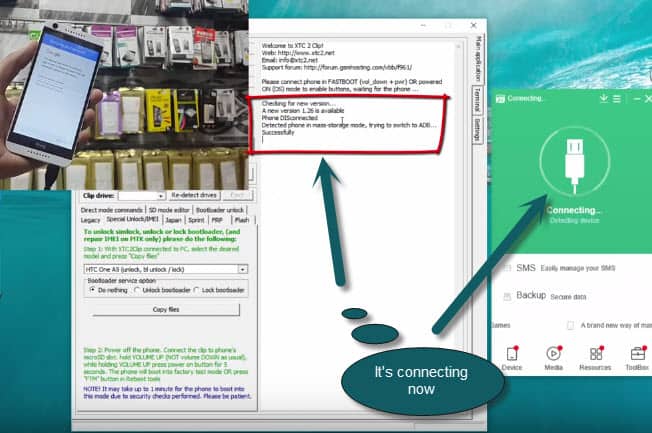Switch to Direct mode commands tab

point(112,210)
